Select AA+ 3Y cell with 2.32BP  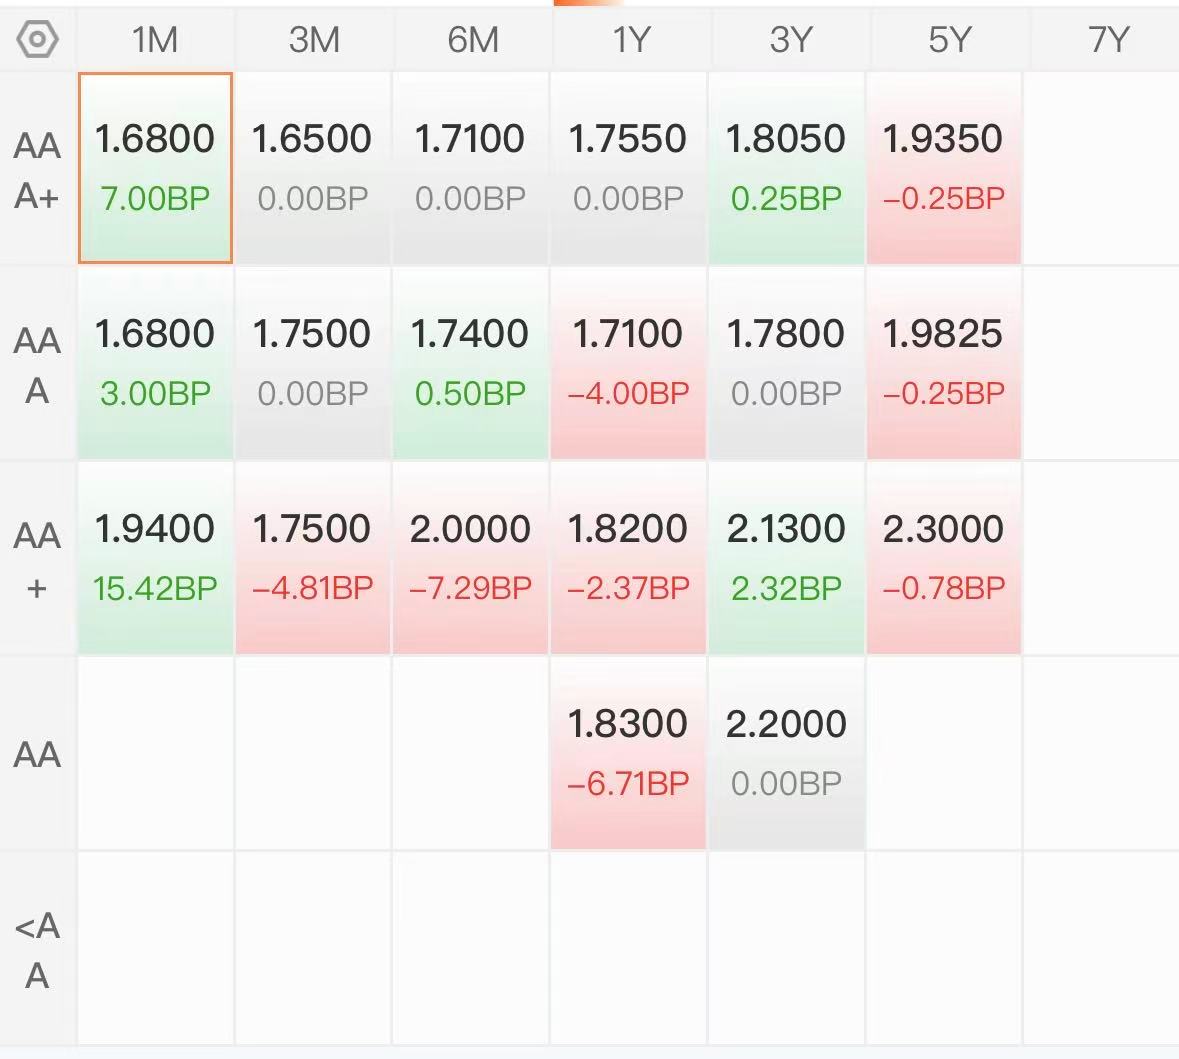pos(786,557)
